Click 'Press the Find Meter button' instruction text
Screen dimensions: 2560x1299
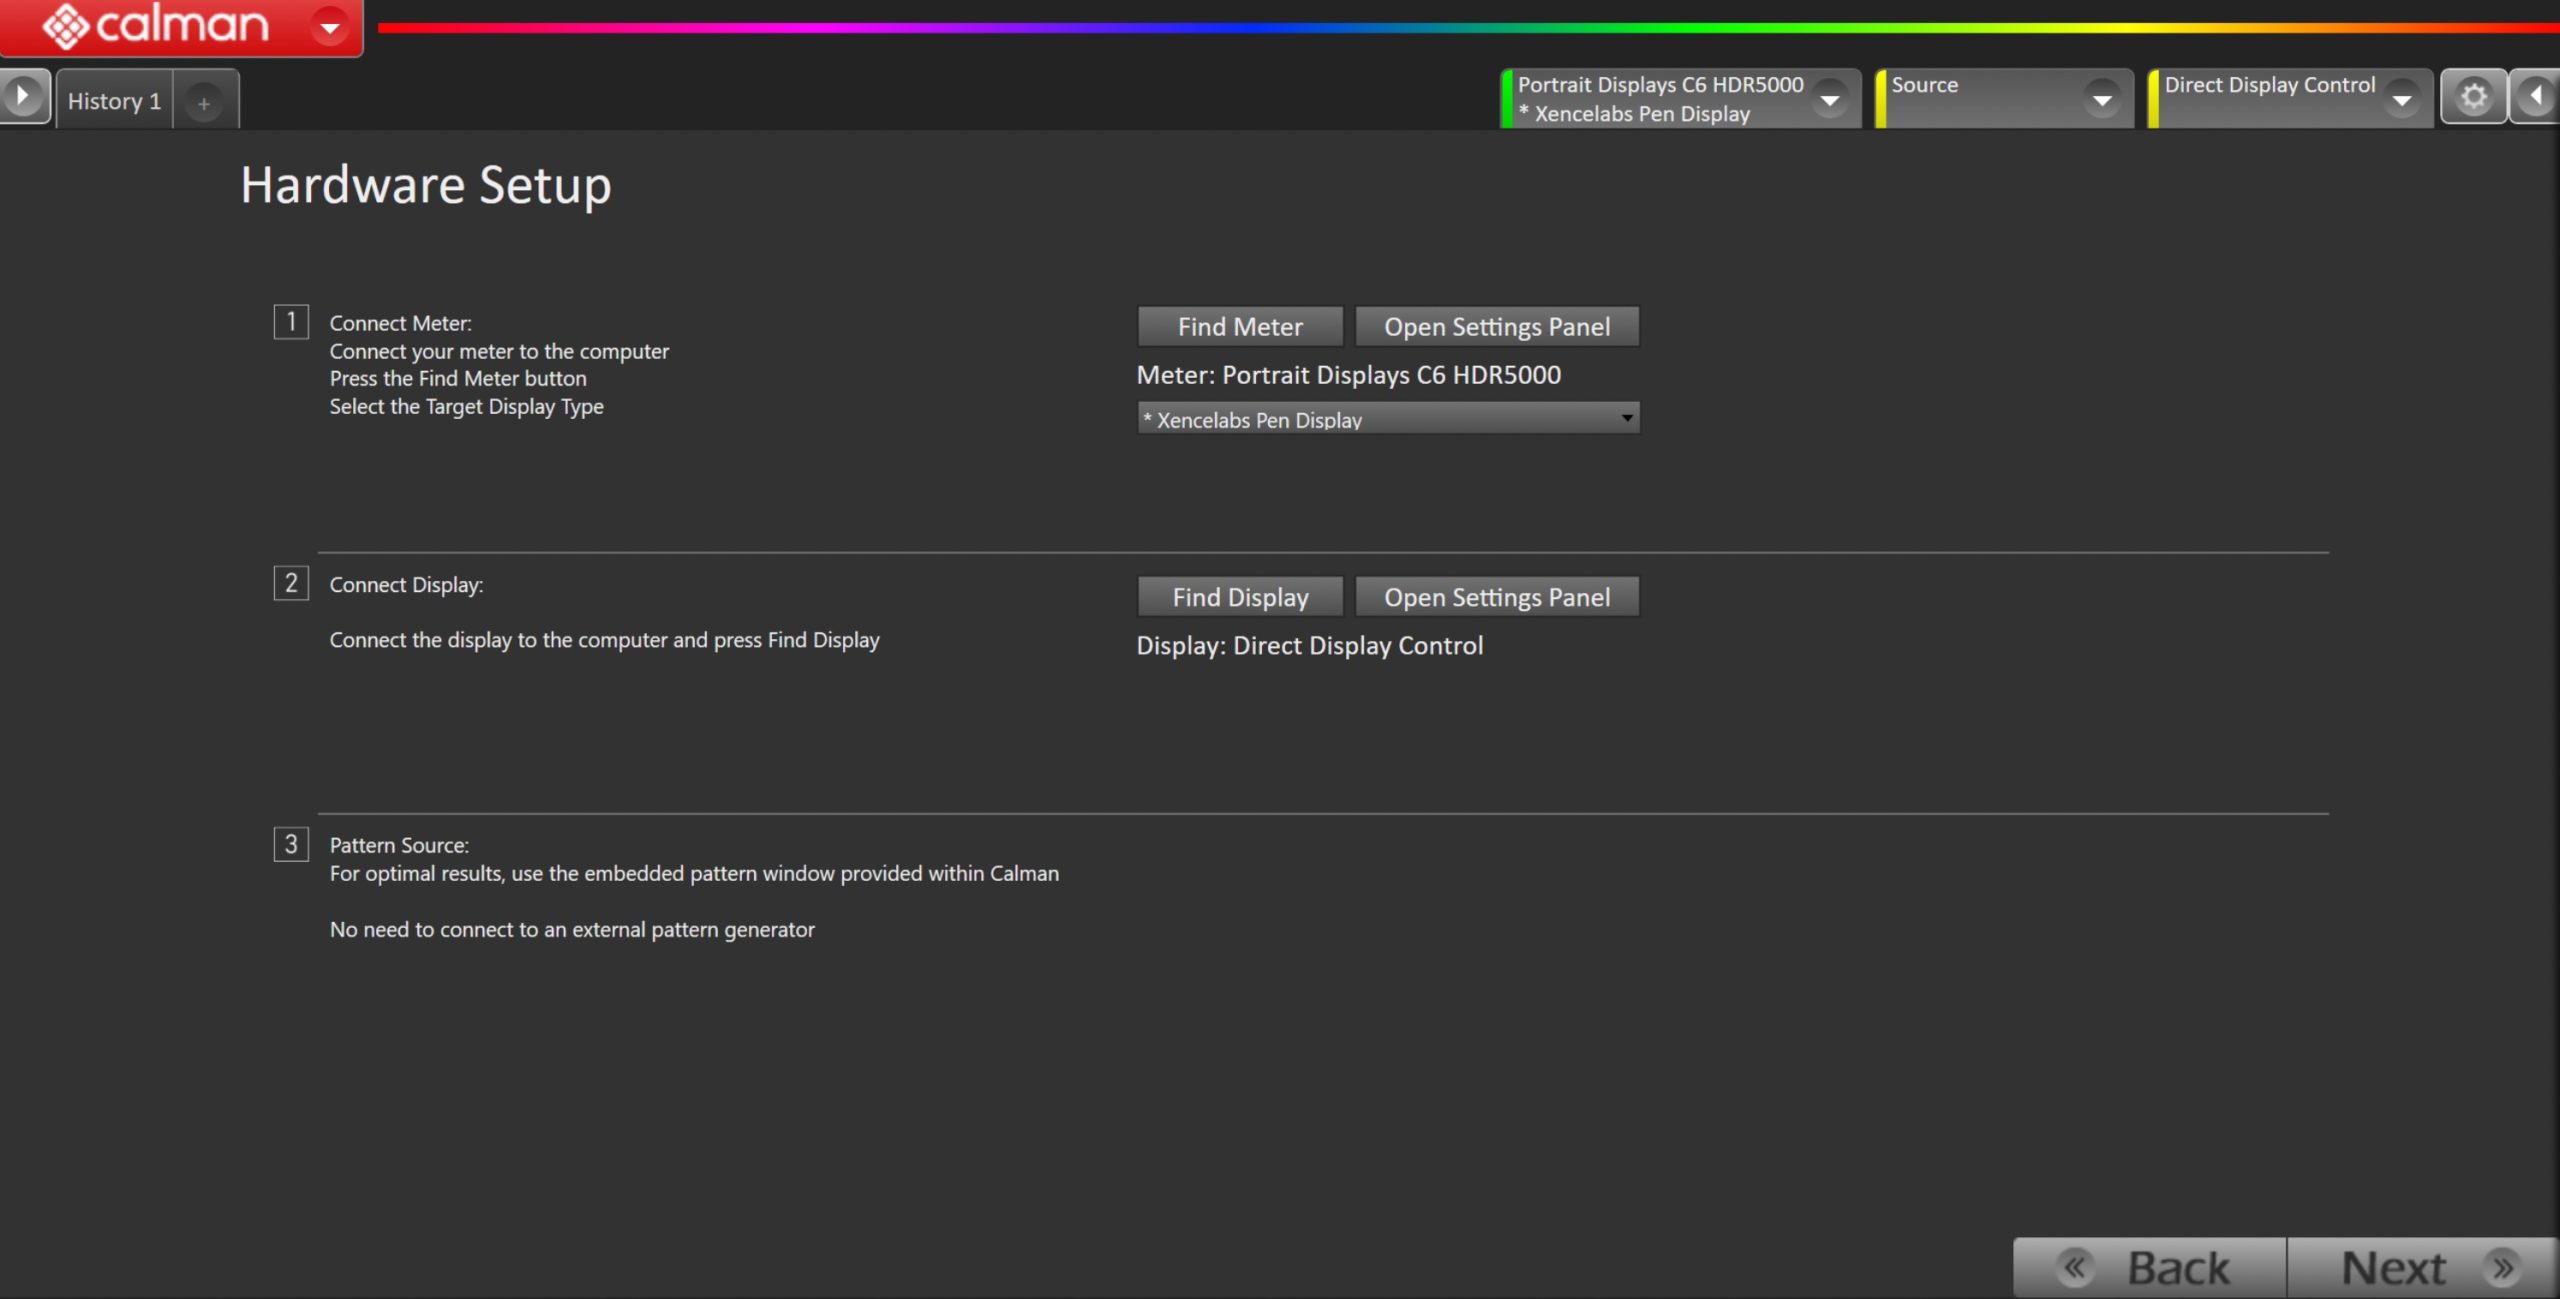458,378
